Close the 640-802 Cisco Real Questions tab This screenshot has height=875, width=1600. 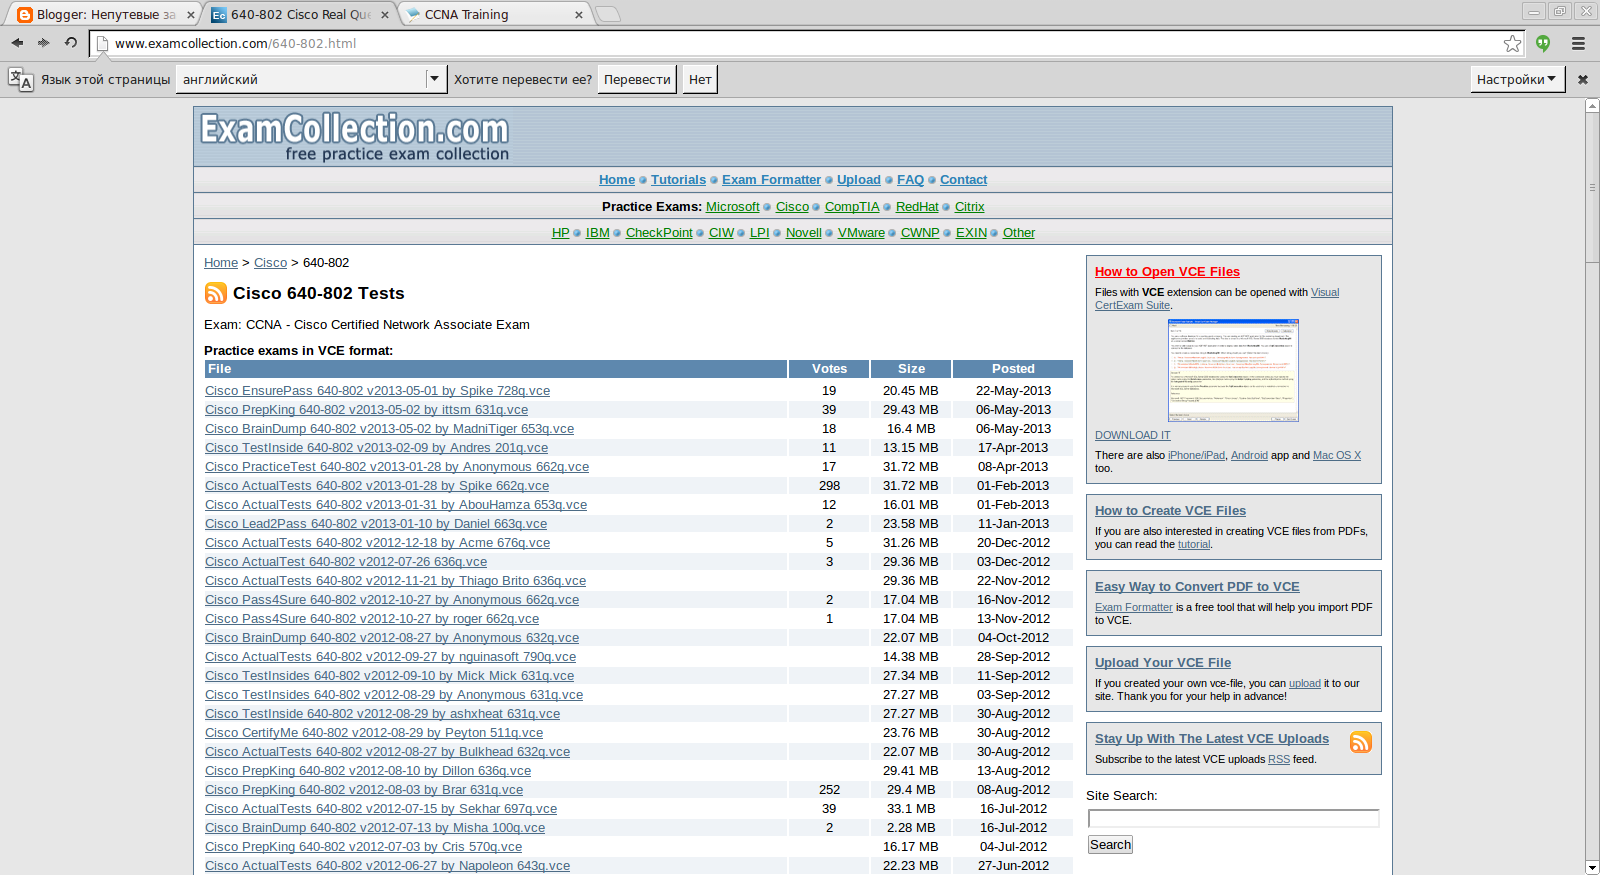[385, 14]
